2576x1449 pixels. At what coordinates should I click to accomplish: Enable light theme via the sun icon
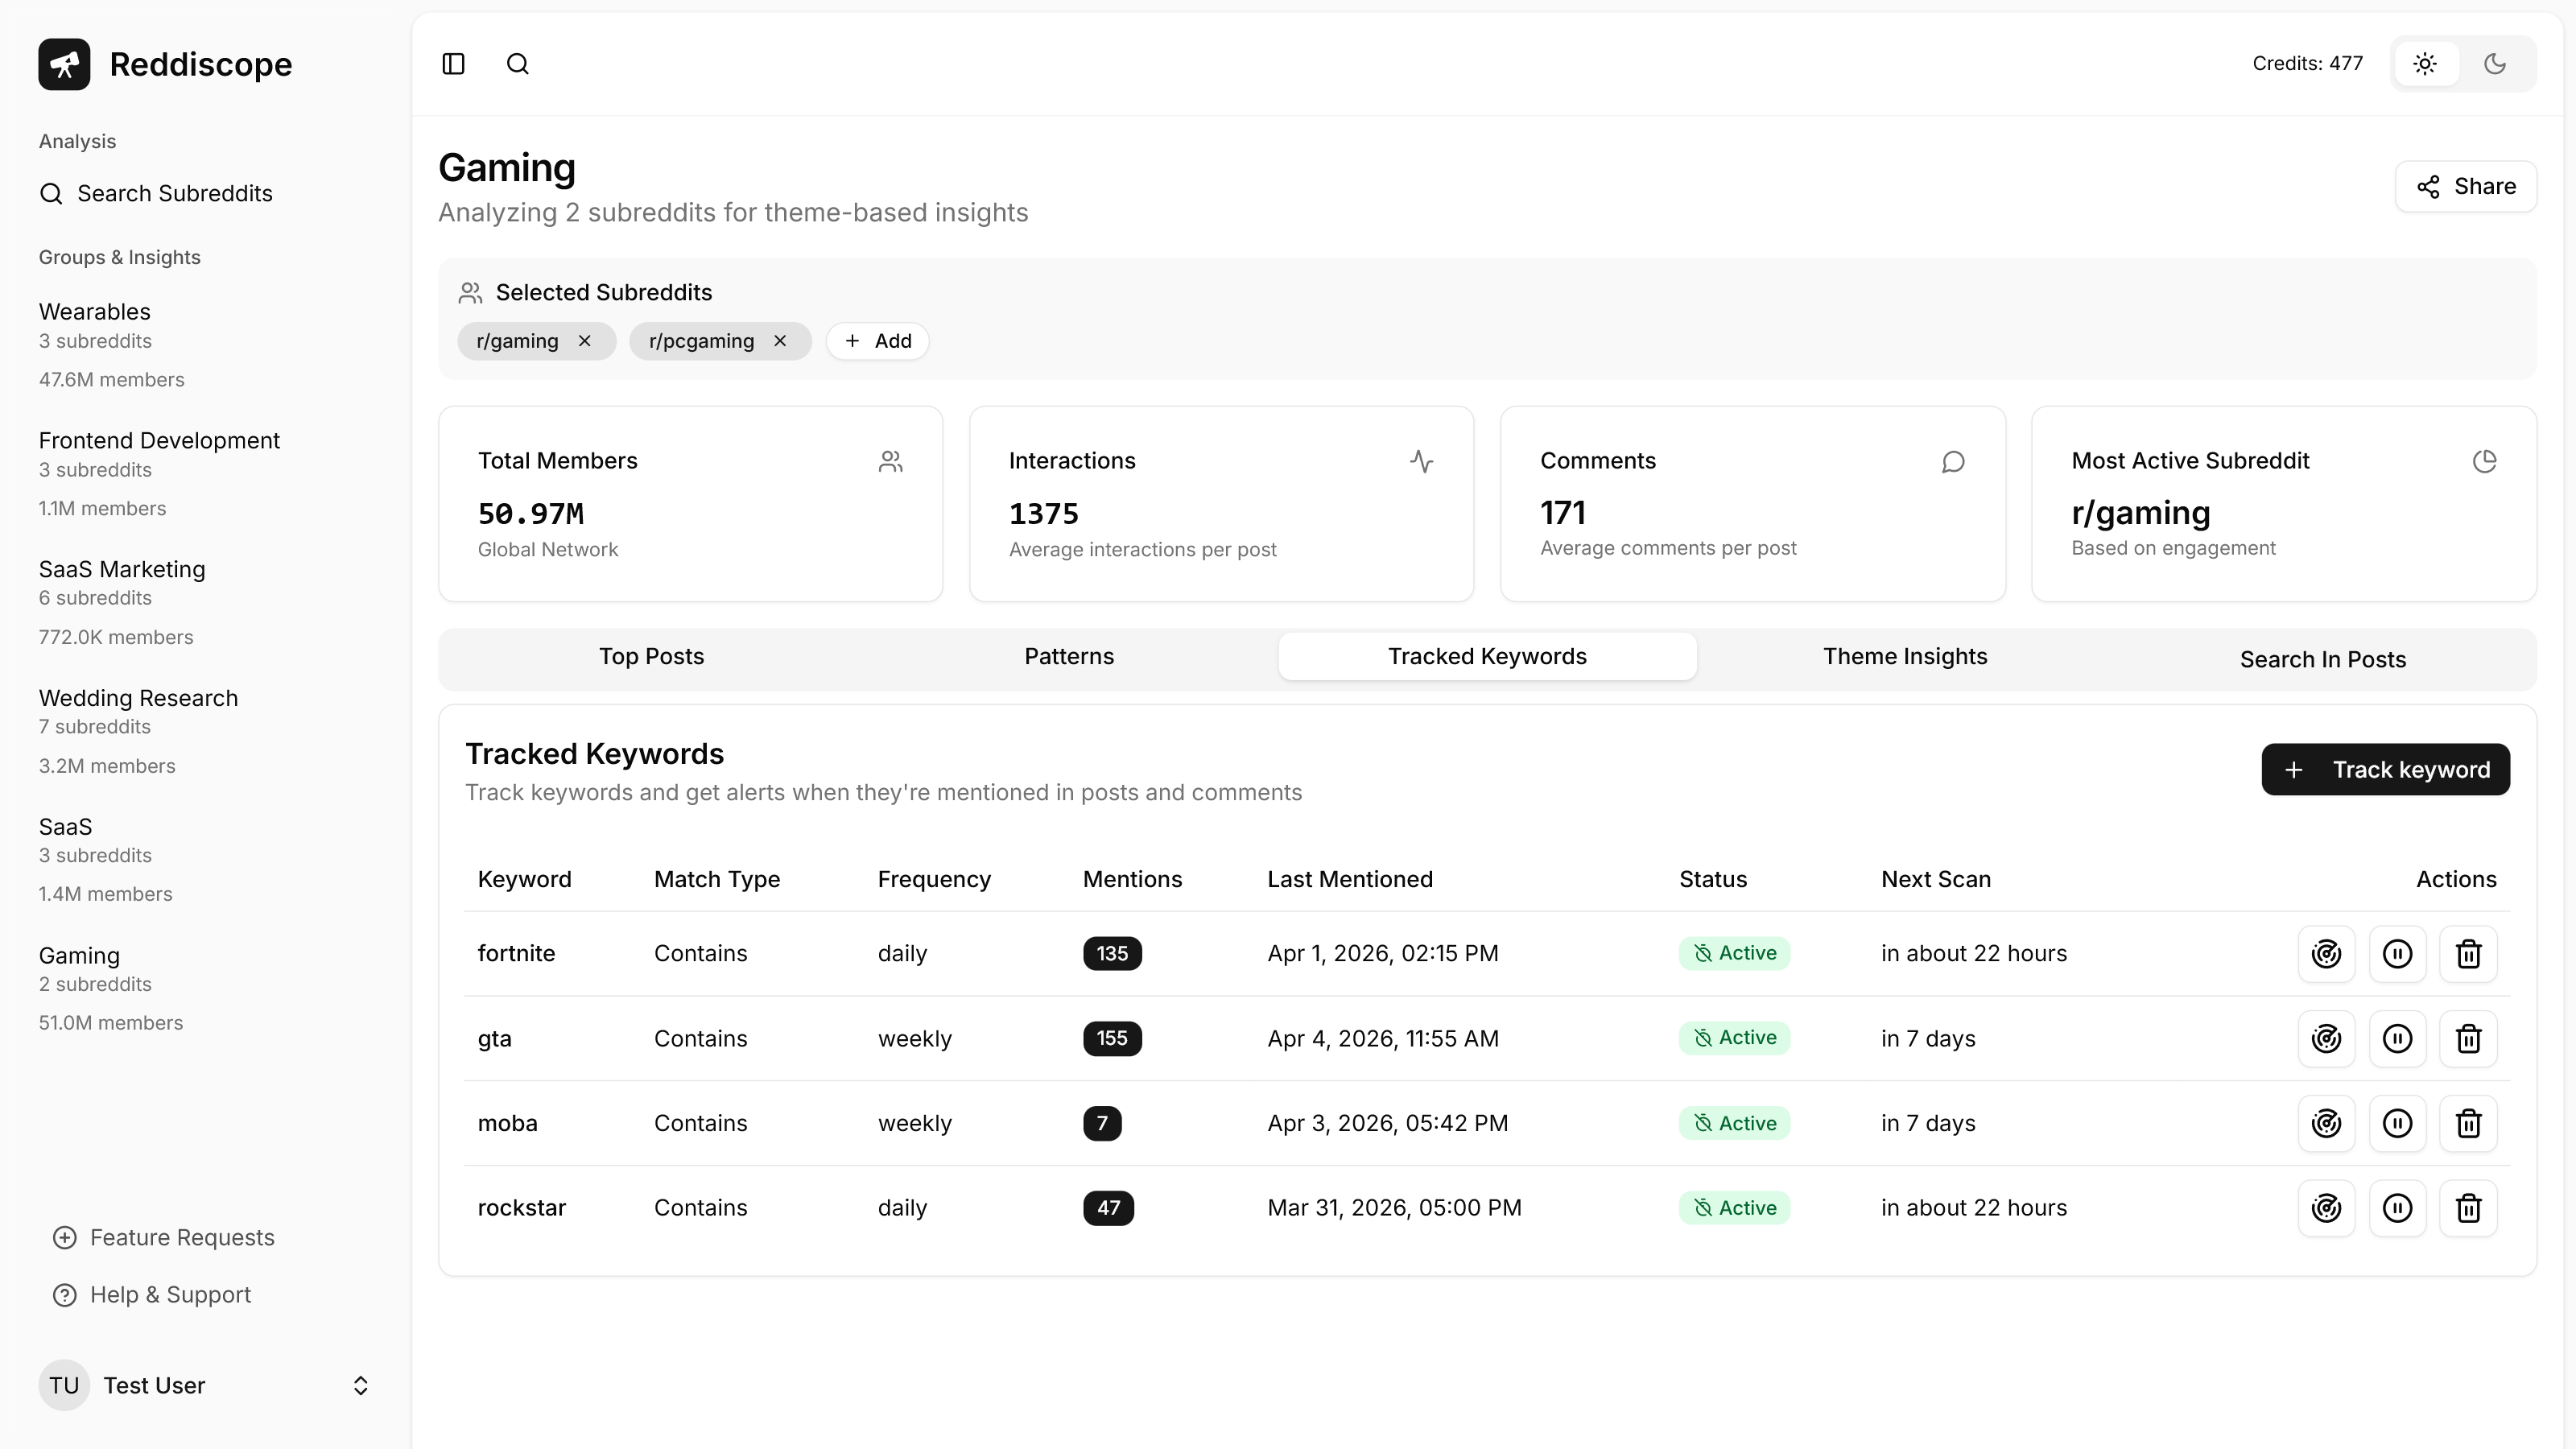(x=2425, y=63)
